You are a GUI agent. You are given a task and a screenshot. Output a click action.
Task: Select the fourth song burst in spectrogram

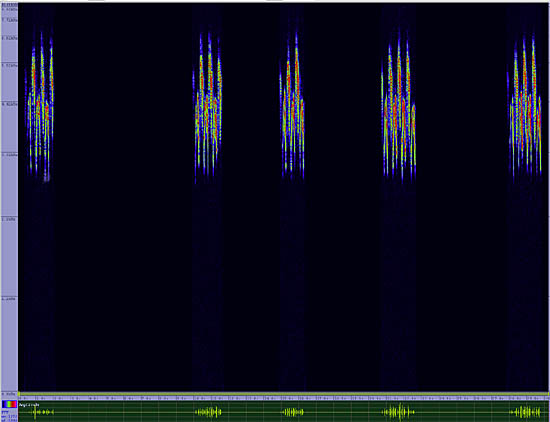point(399,106)
